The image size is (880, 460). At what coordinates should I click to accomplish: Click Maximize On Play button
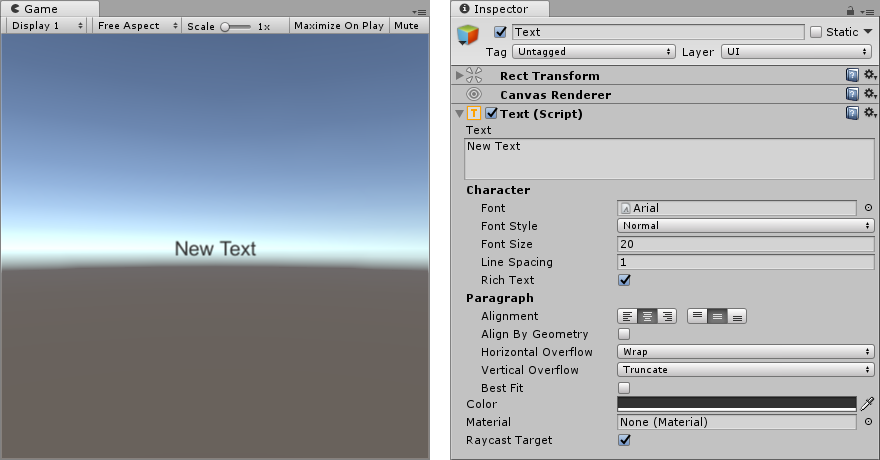pyautogui.click(x=338, y=26)
